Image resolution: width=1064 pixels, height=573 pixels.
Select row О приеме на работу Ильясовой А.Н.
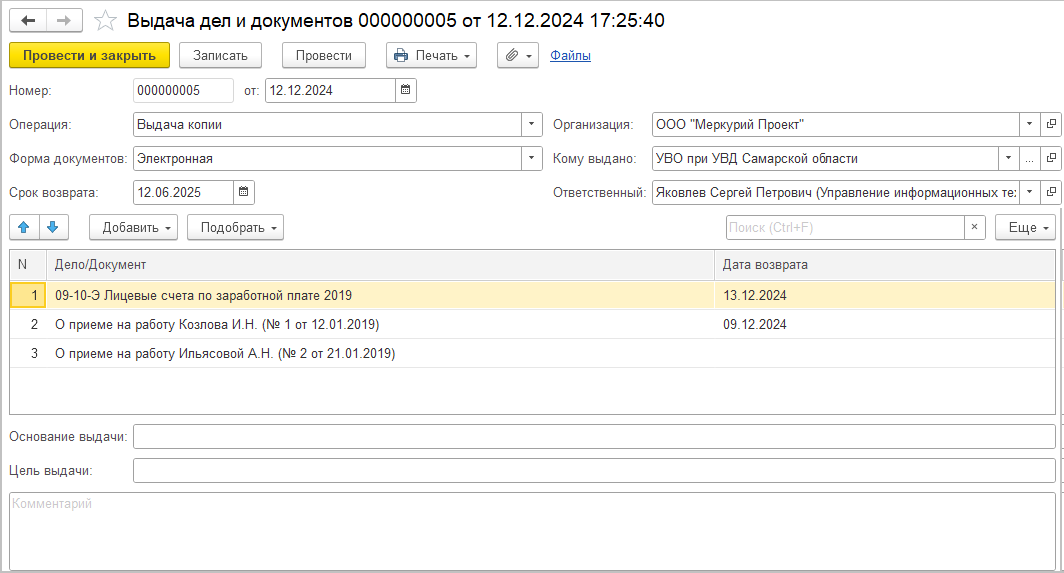pyautogui.click(x=533, y=353)
